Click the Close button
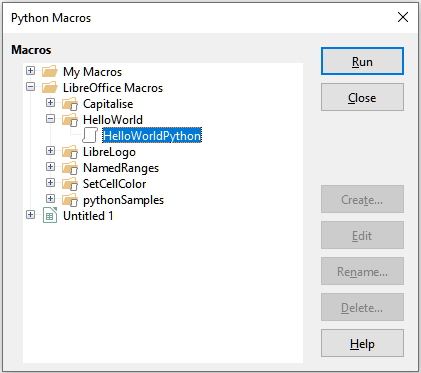This screenshot has height=373, width=421. point(362,97)
